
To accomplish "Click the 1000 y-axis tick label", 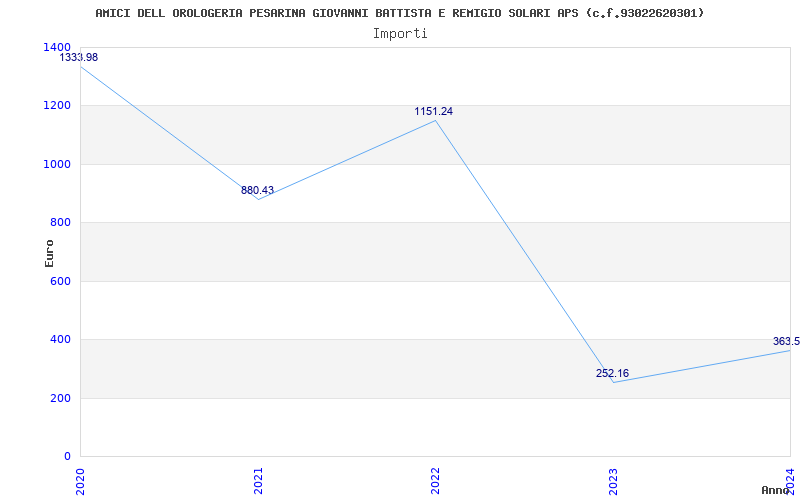I will click(x=58, y=164).
